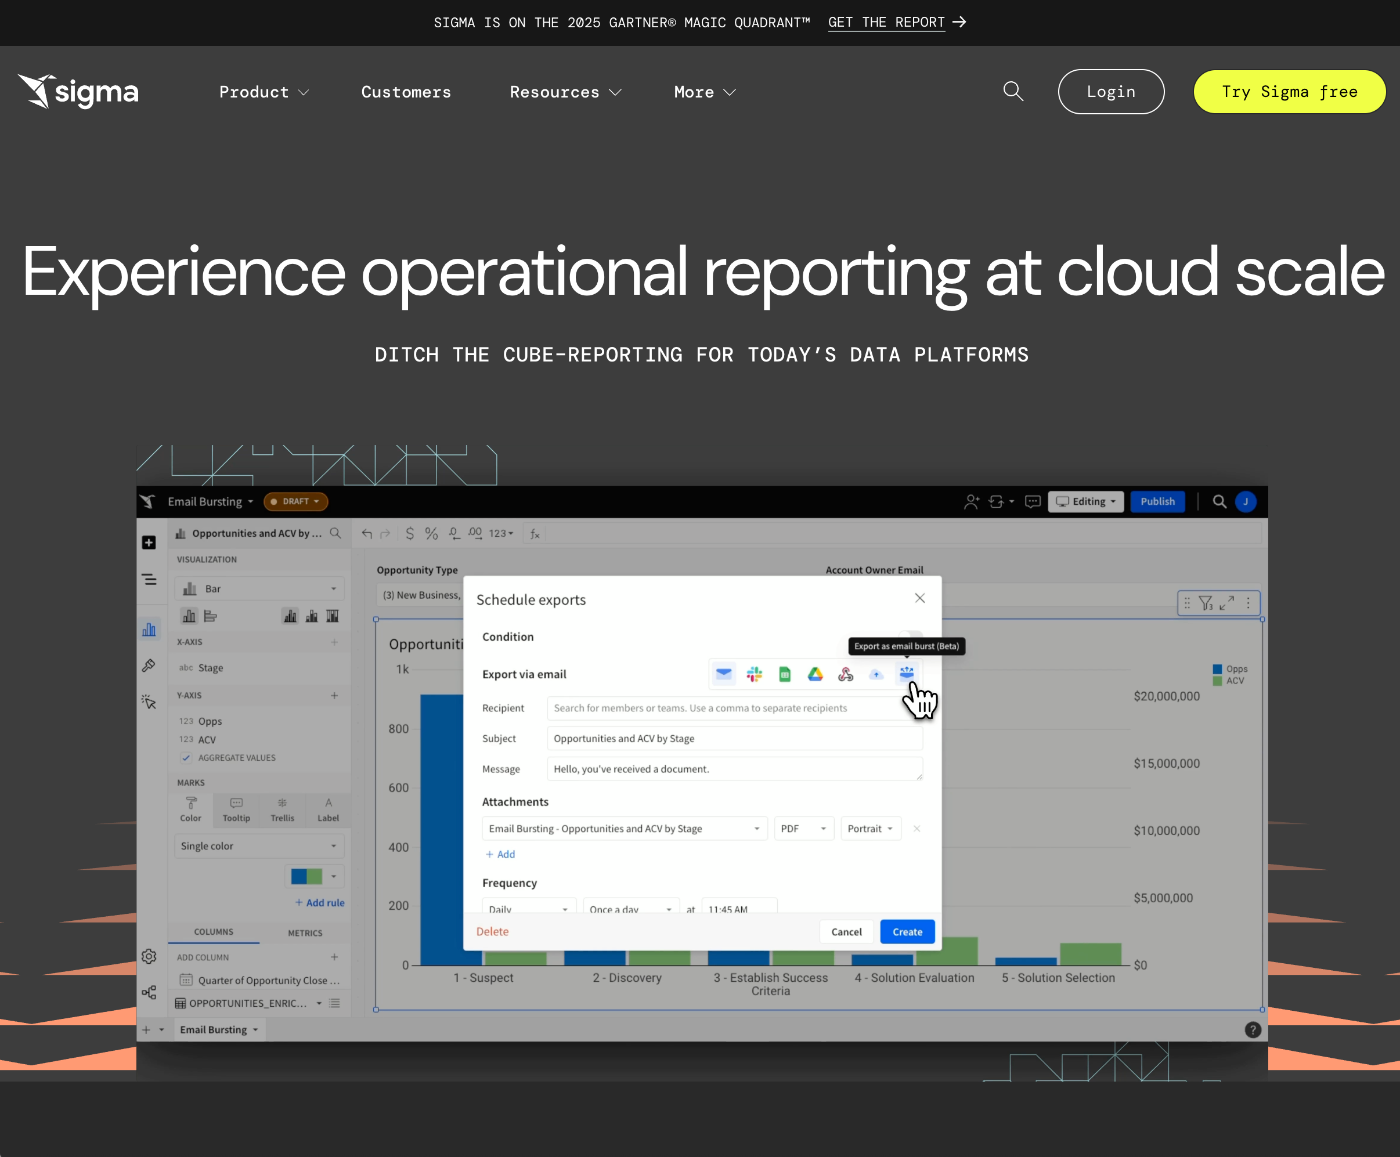Choose the Google Sheets export icon

click(785, 674)
